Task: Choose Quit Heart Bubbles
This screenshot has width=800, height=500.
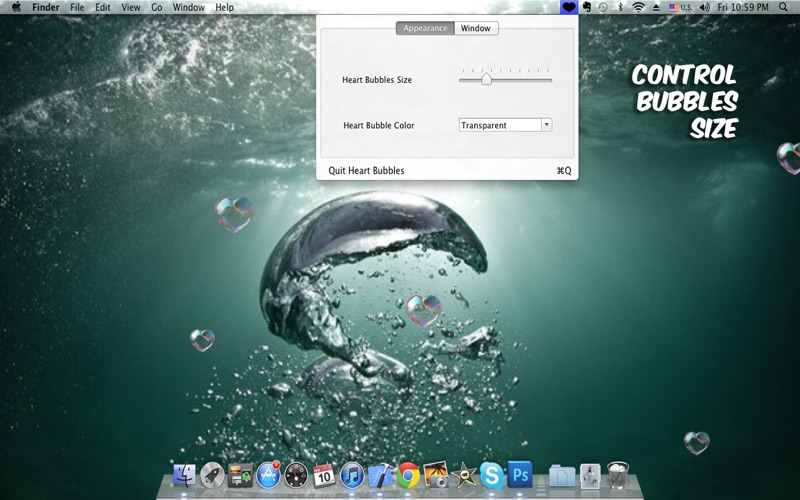Action: tap(367, 171)
